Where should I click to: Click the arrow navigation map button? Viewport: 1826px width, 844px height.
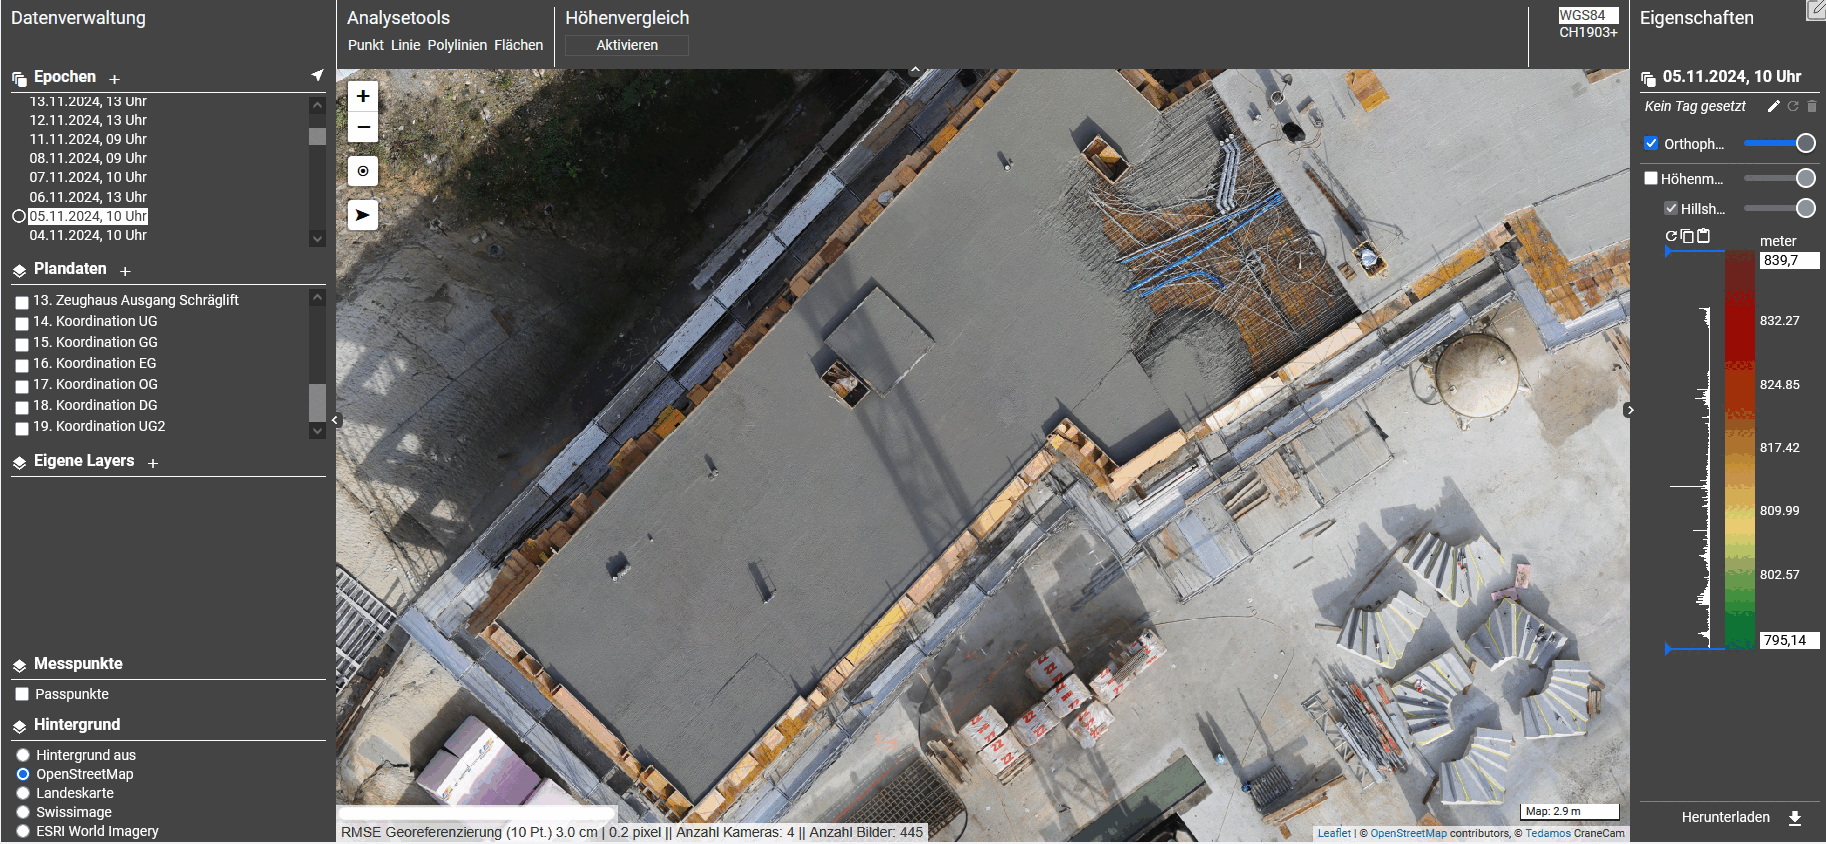(x=363, y=215)
